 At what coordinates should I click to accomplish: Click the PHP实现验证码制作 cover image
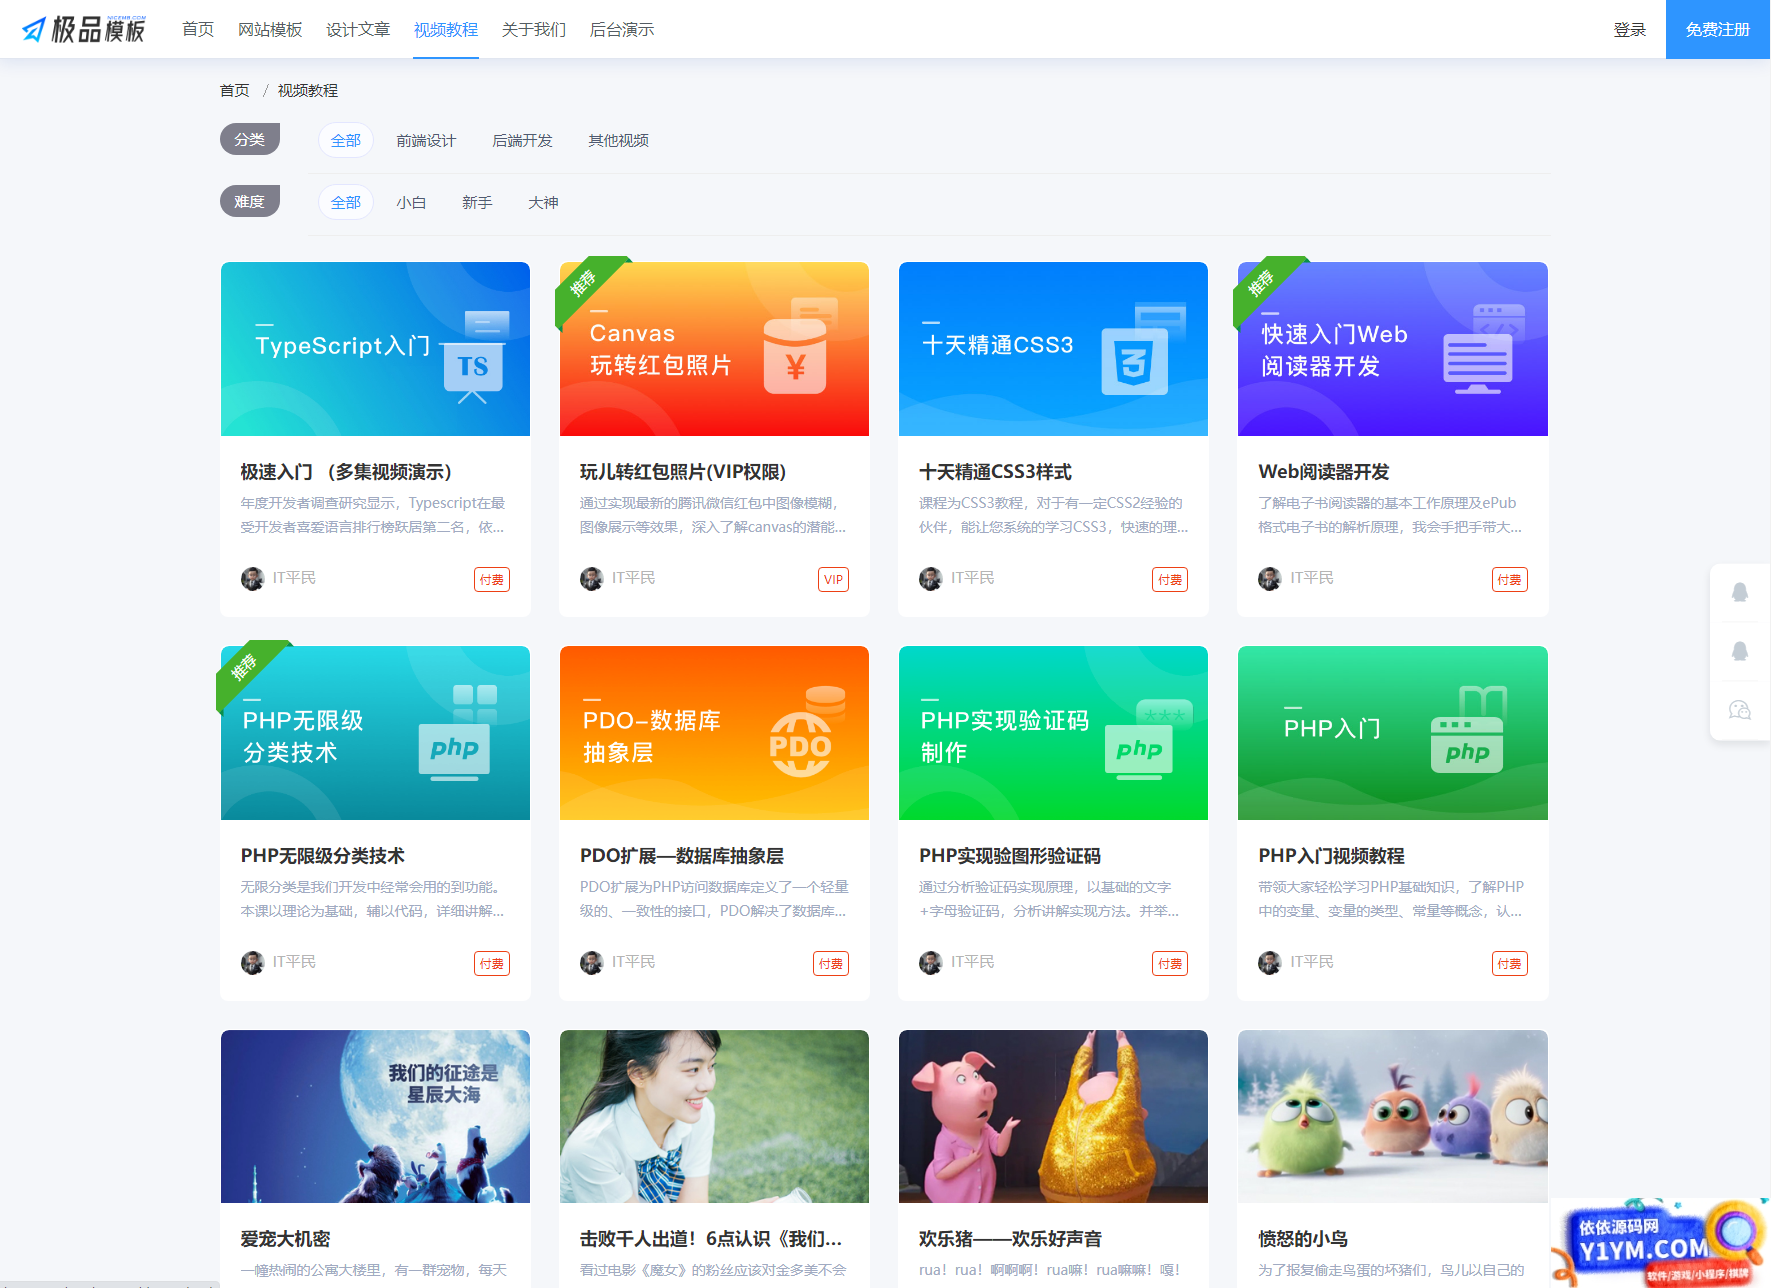tap(1053, 733)
